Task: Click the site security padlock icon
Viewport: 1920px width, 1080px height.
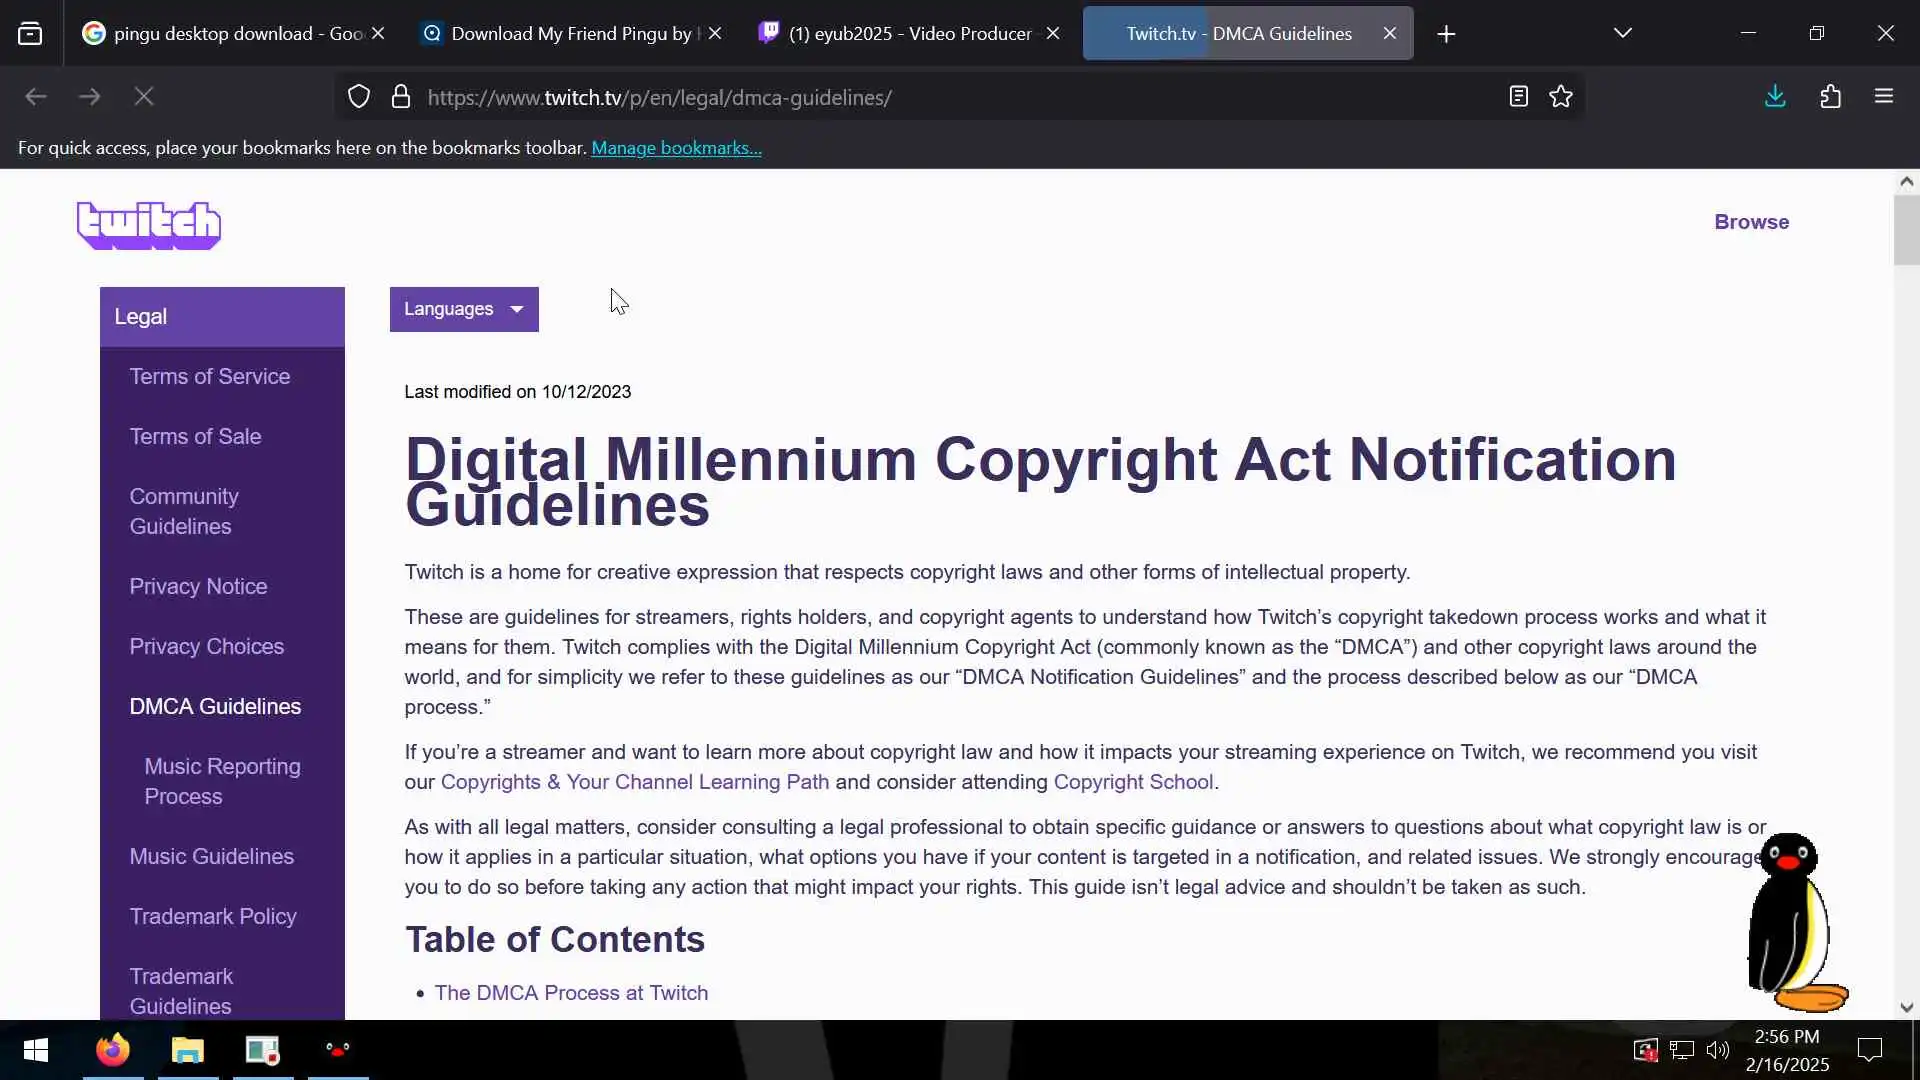Action: 401,97
